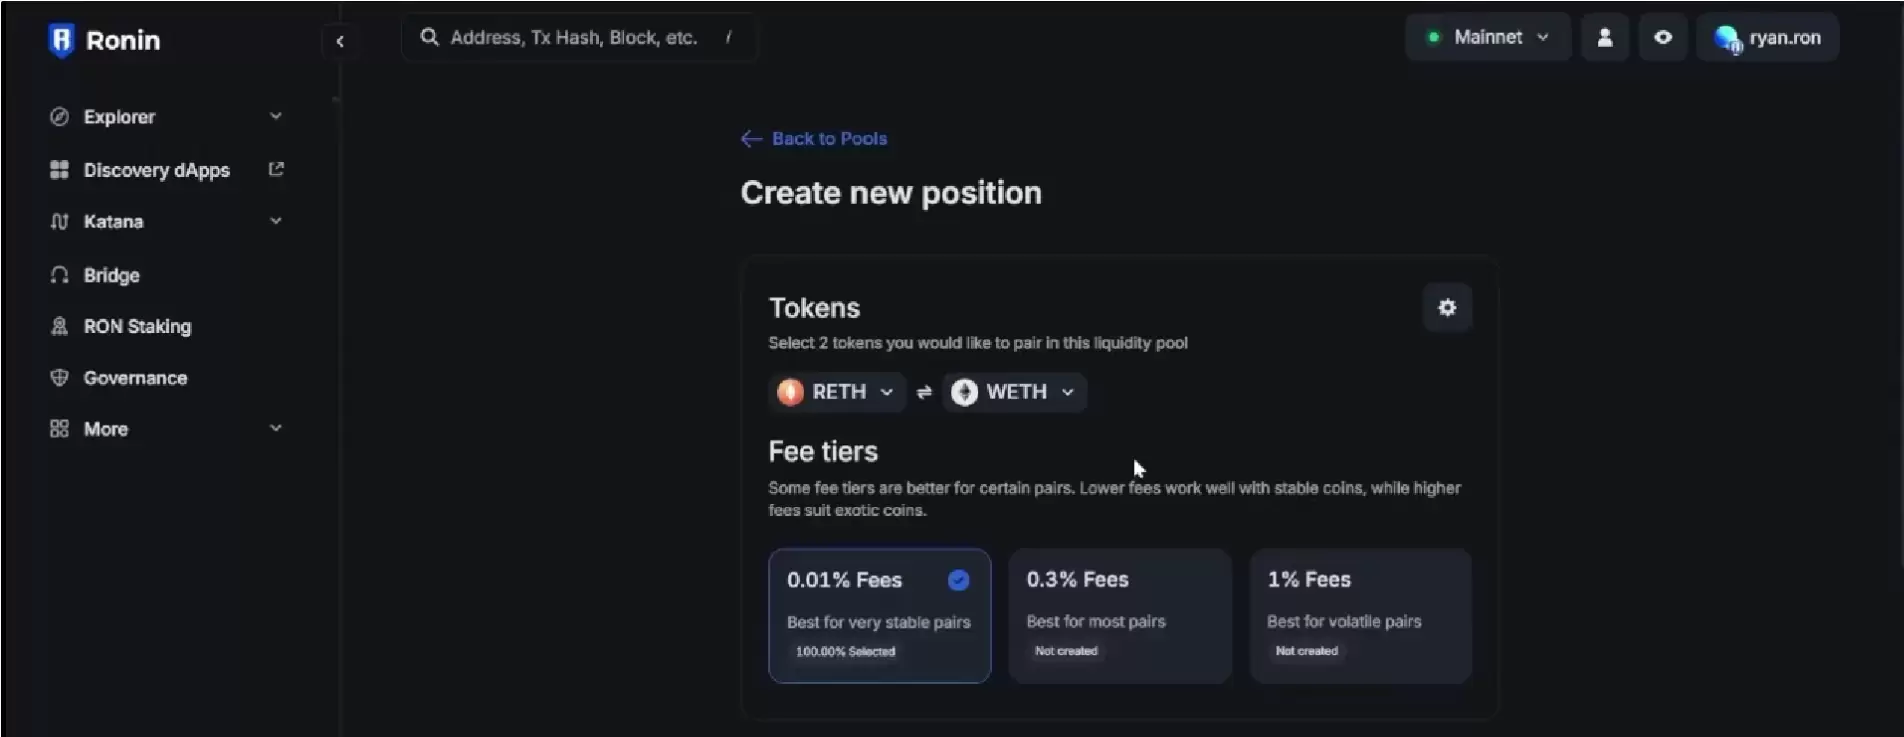
Task: Click the Bridge icon in sidebar
Action: coord(59,275)
